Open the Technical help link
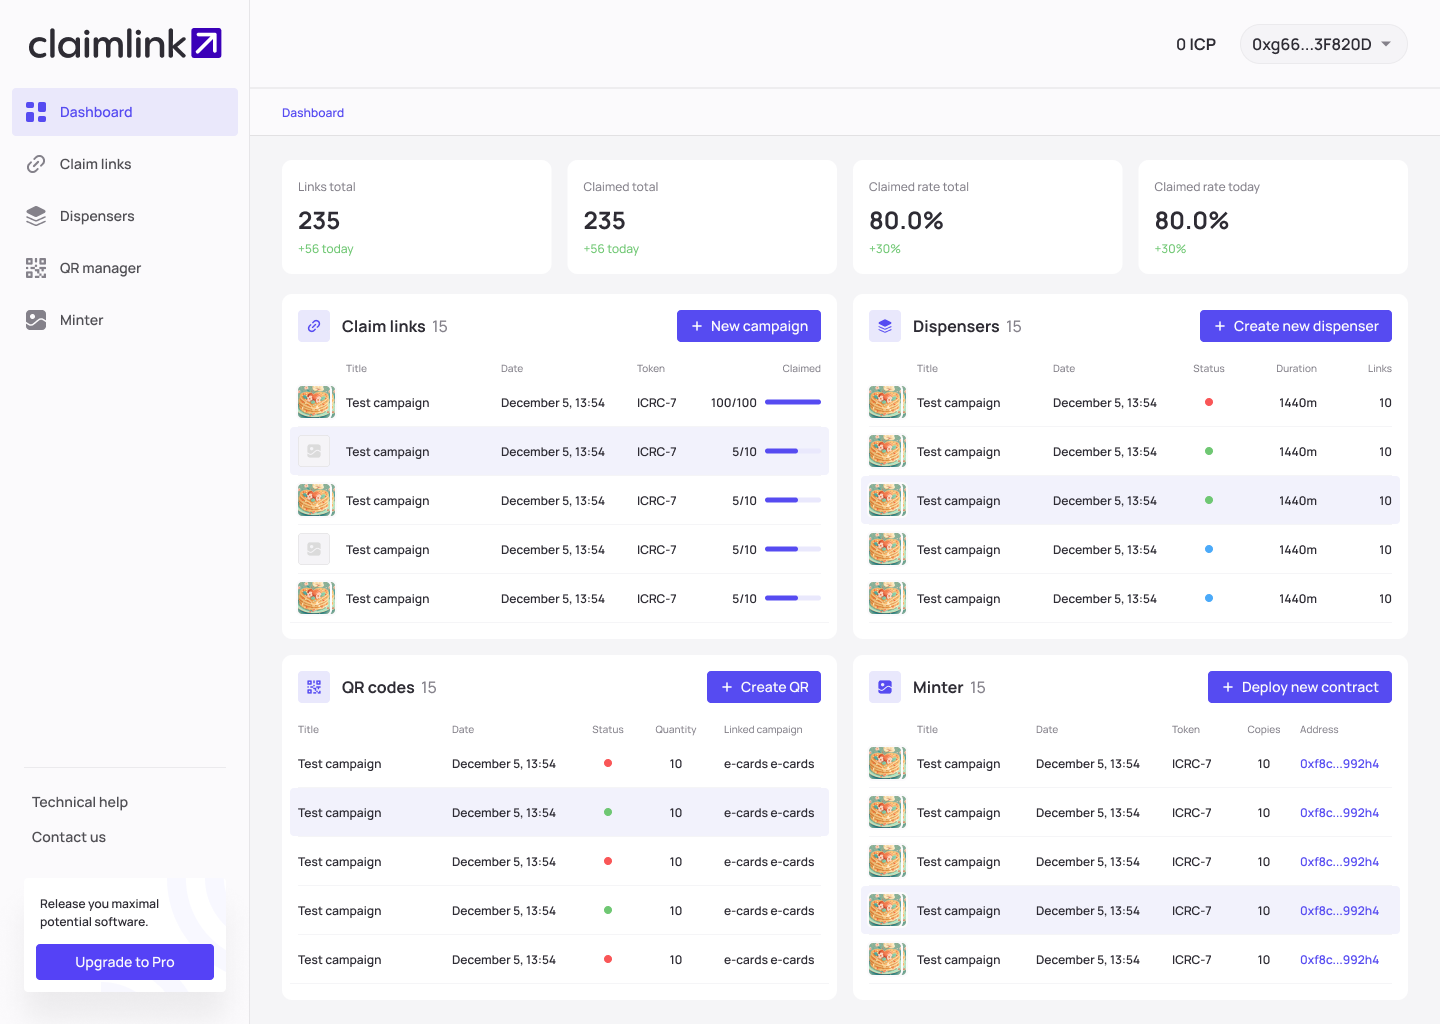The height and width of the screenshot is (1024, 1440). [80, 802]
